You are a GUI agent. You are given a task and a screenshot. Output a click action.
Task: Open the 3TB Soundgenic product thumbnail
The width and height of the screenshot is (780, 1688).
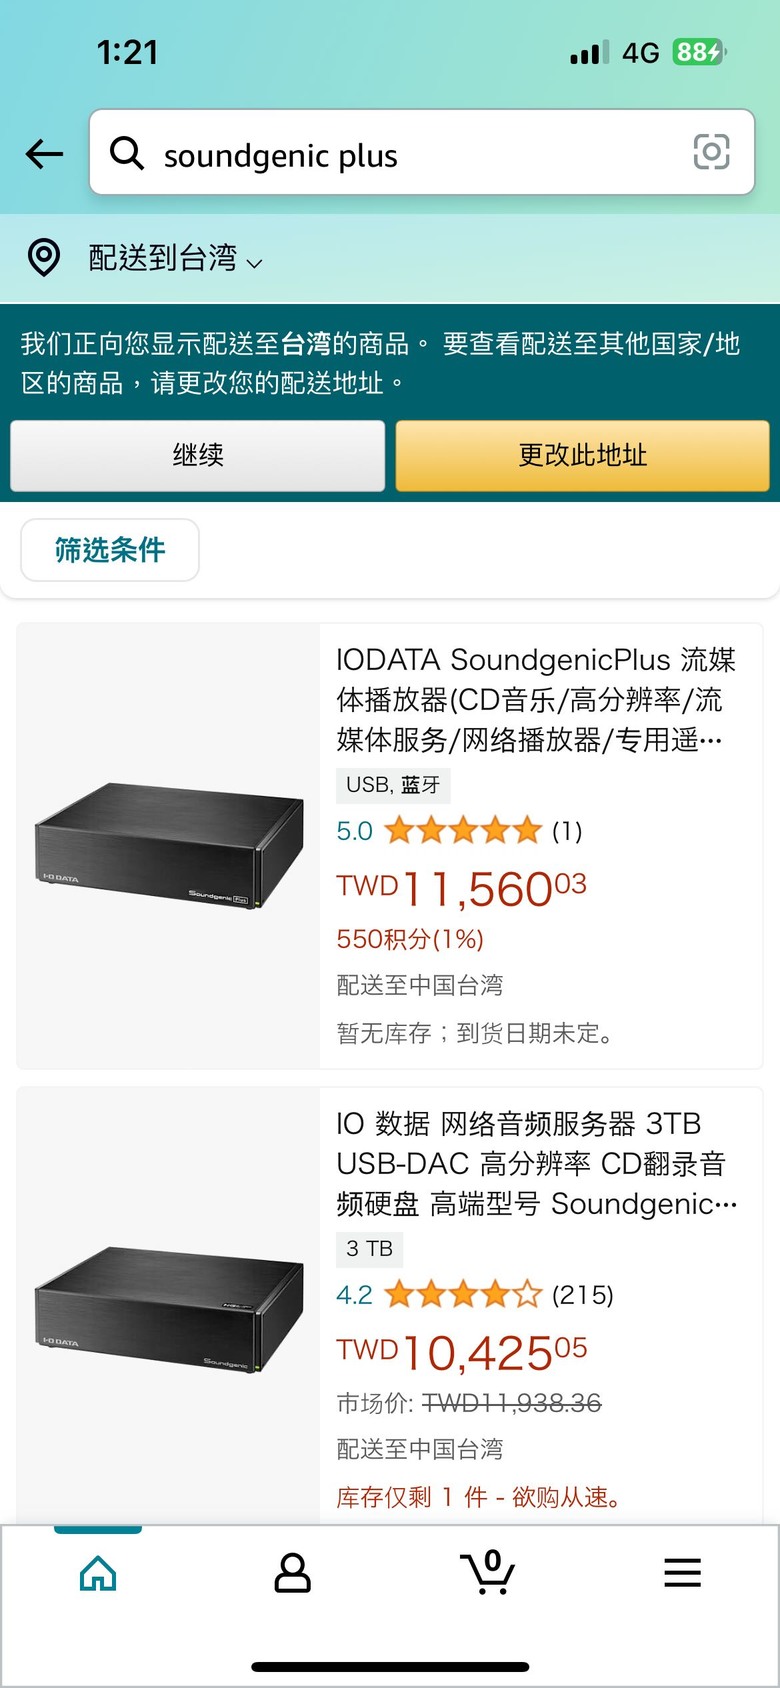[x=168, y=1310]
